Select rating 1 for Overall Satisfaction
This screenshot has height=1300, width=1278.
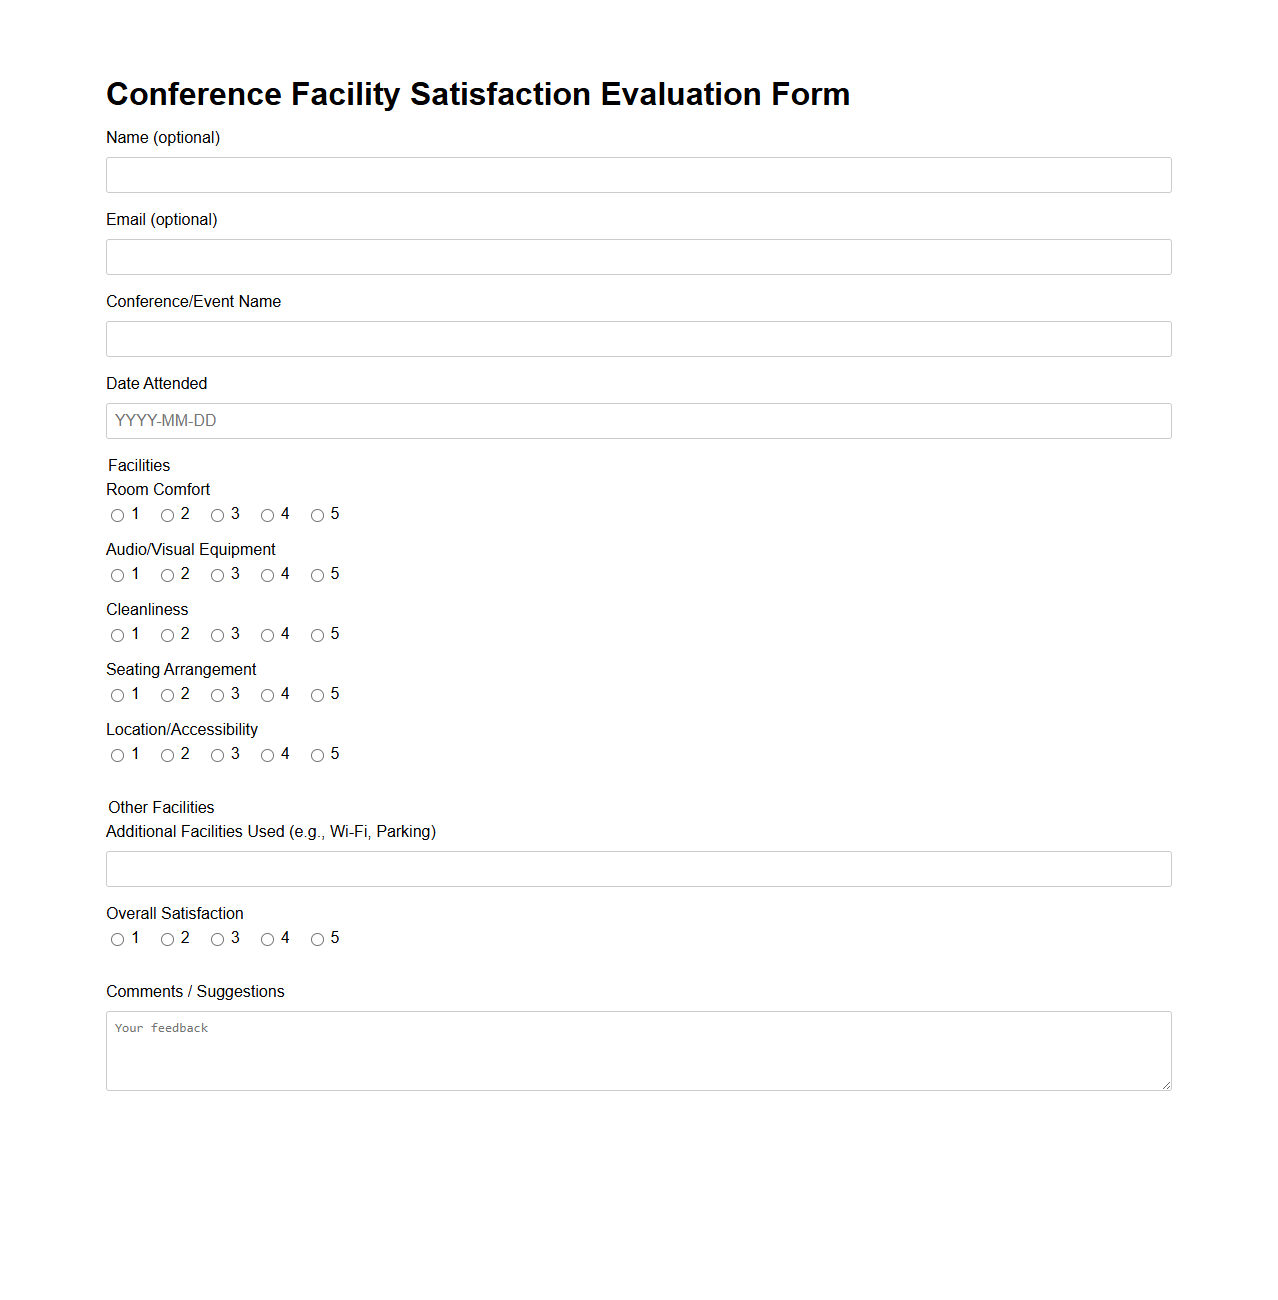117,939
